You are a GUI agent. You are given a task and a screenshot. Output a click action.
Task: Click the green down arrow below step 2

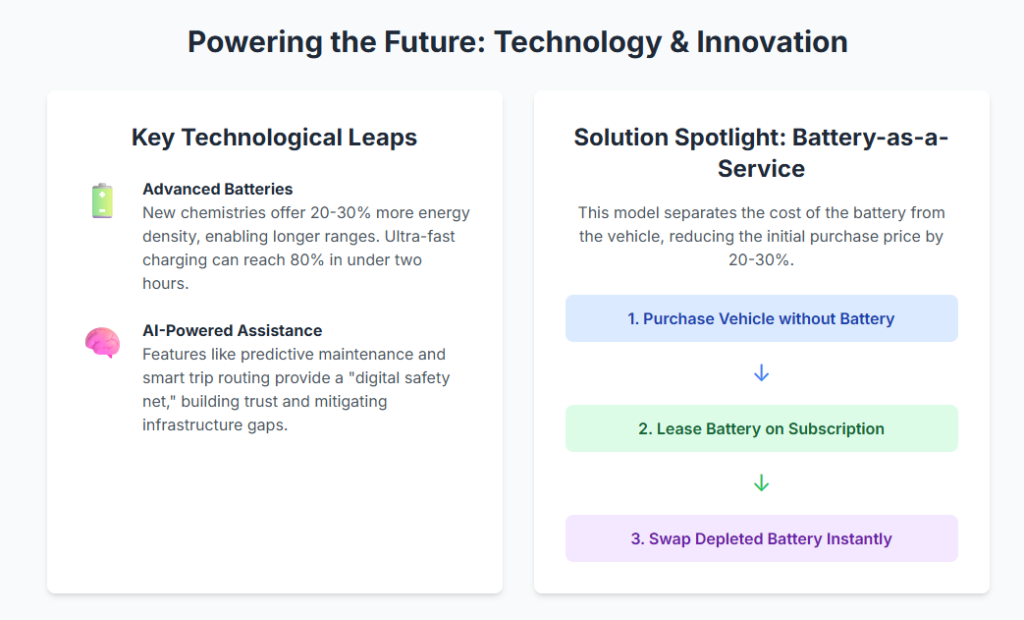coord(761,483)
